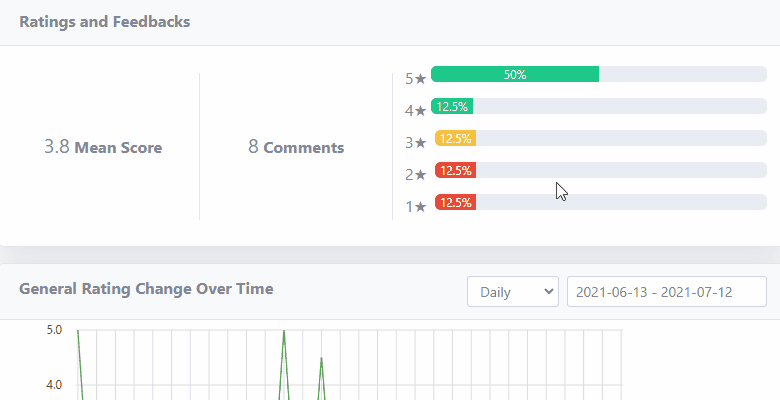
Task: Click the Ratings and Feedbacks heading
Action: tap(104, 22)
